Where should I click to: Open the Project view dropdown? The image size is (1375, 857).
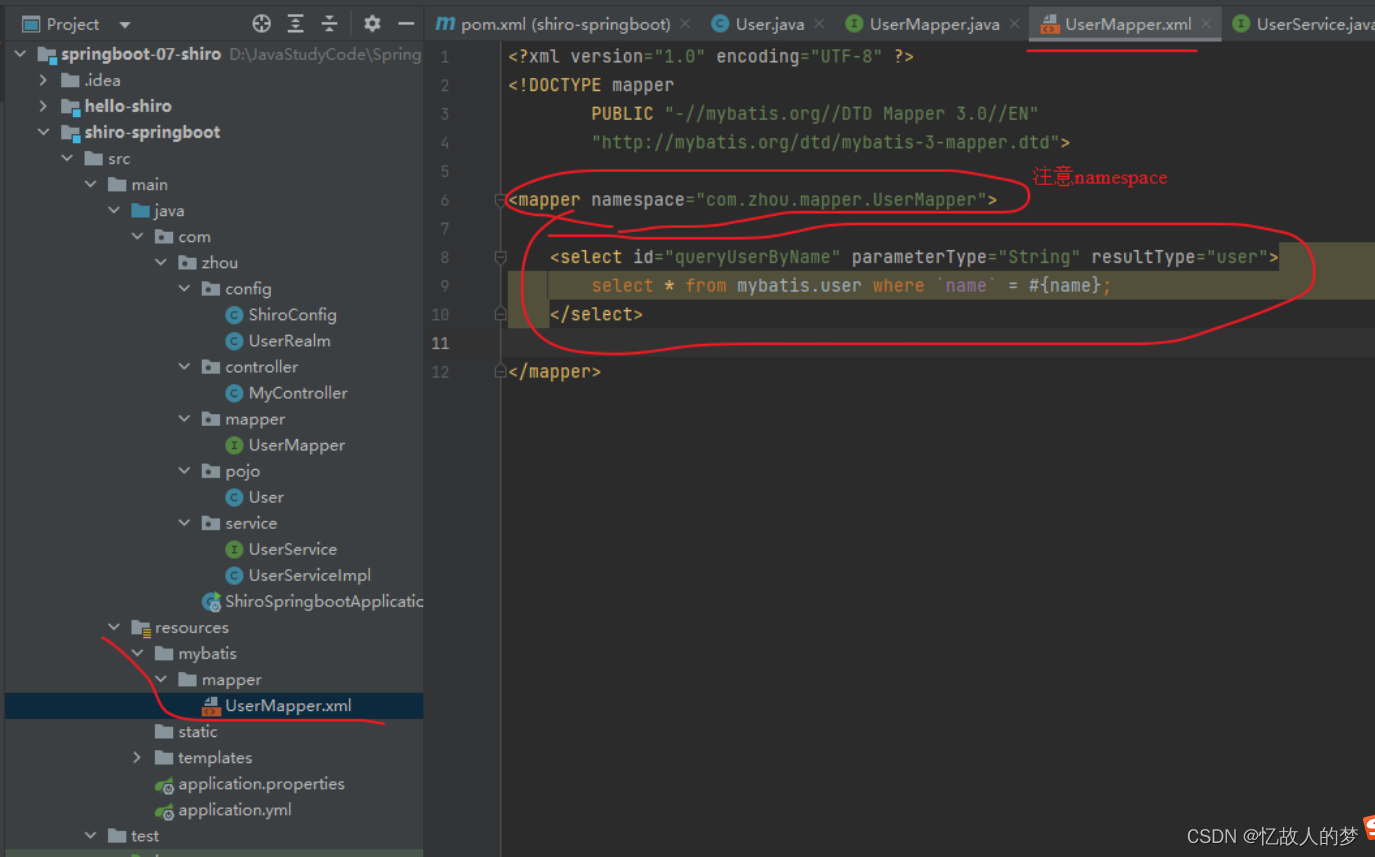(124, 24)
